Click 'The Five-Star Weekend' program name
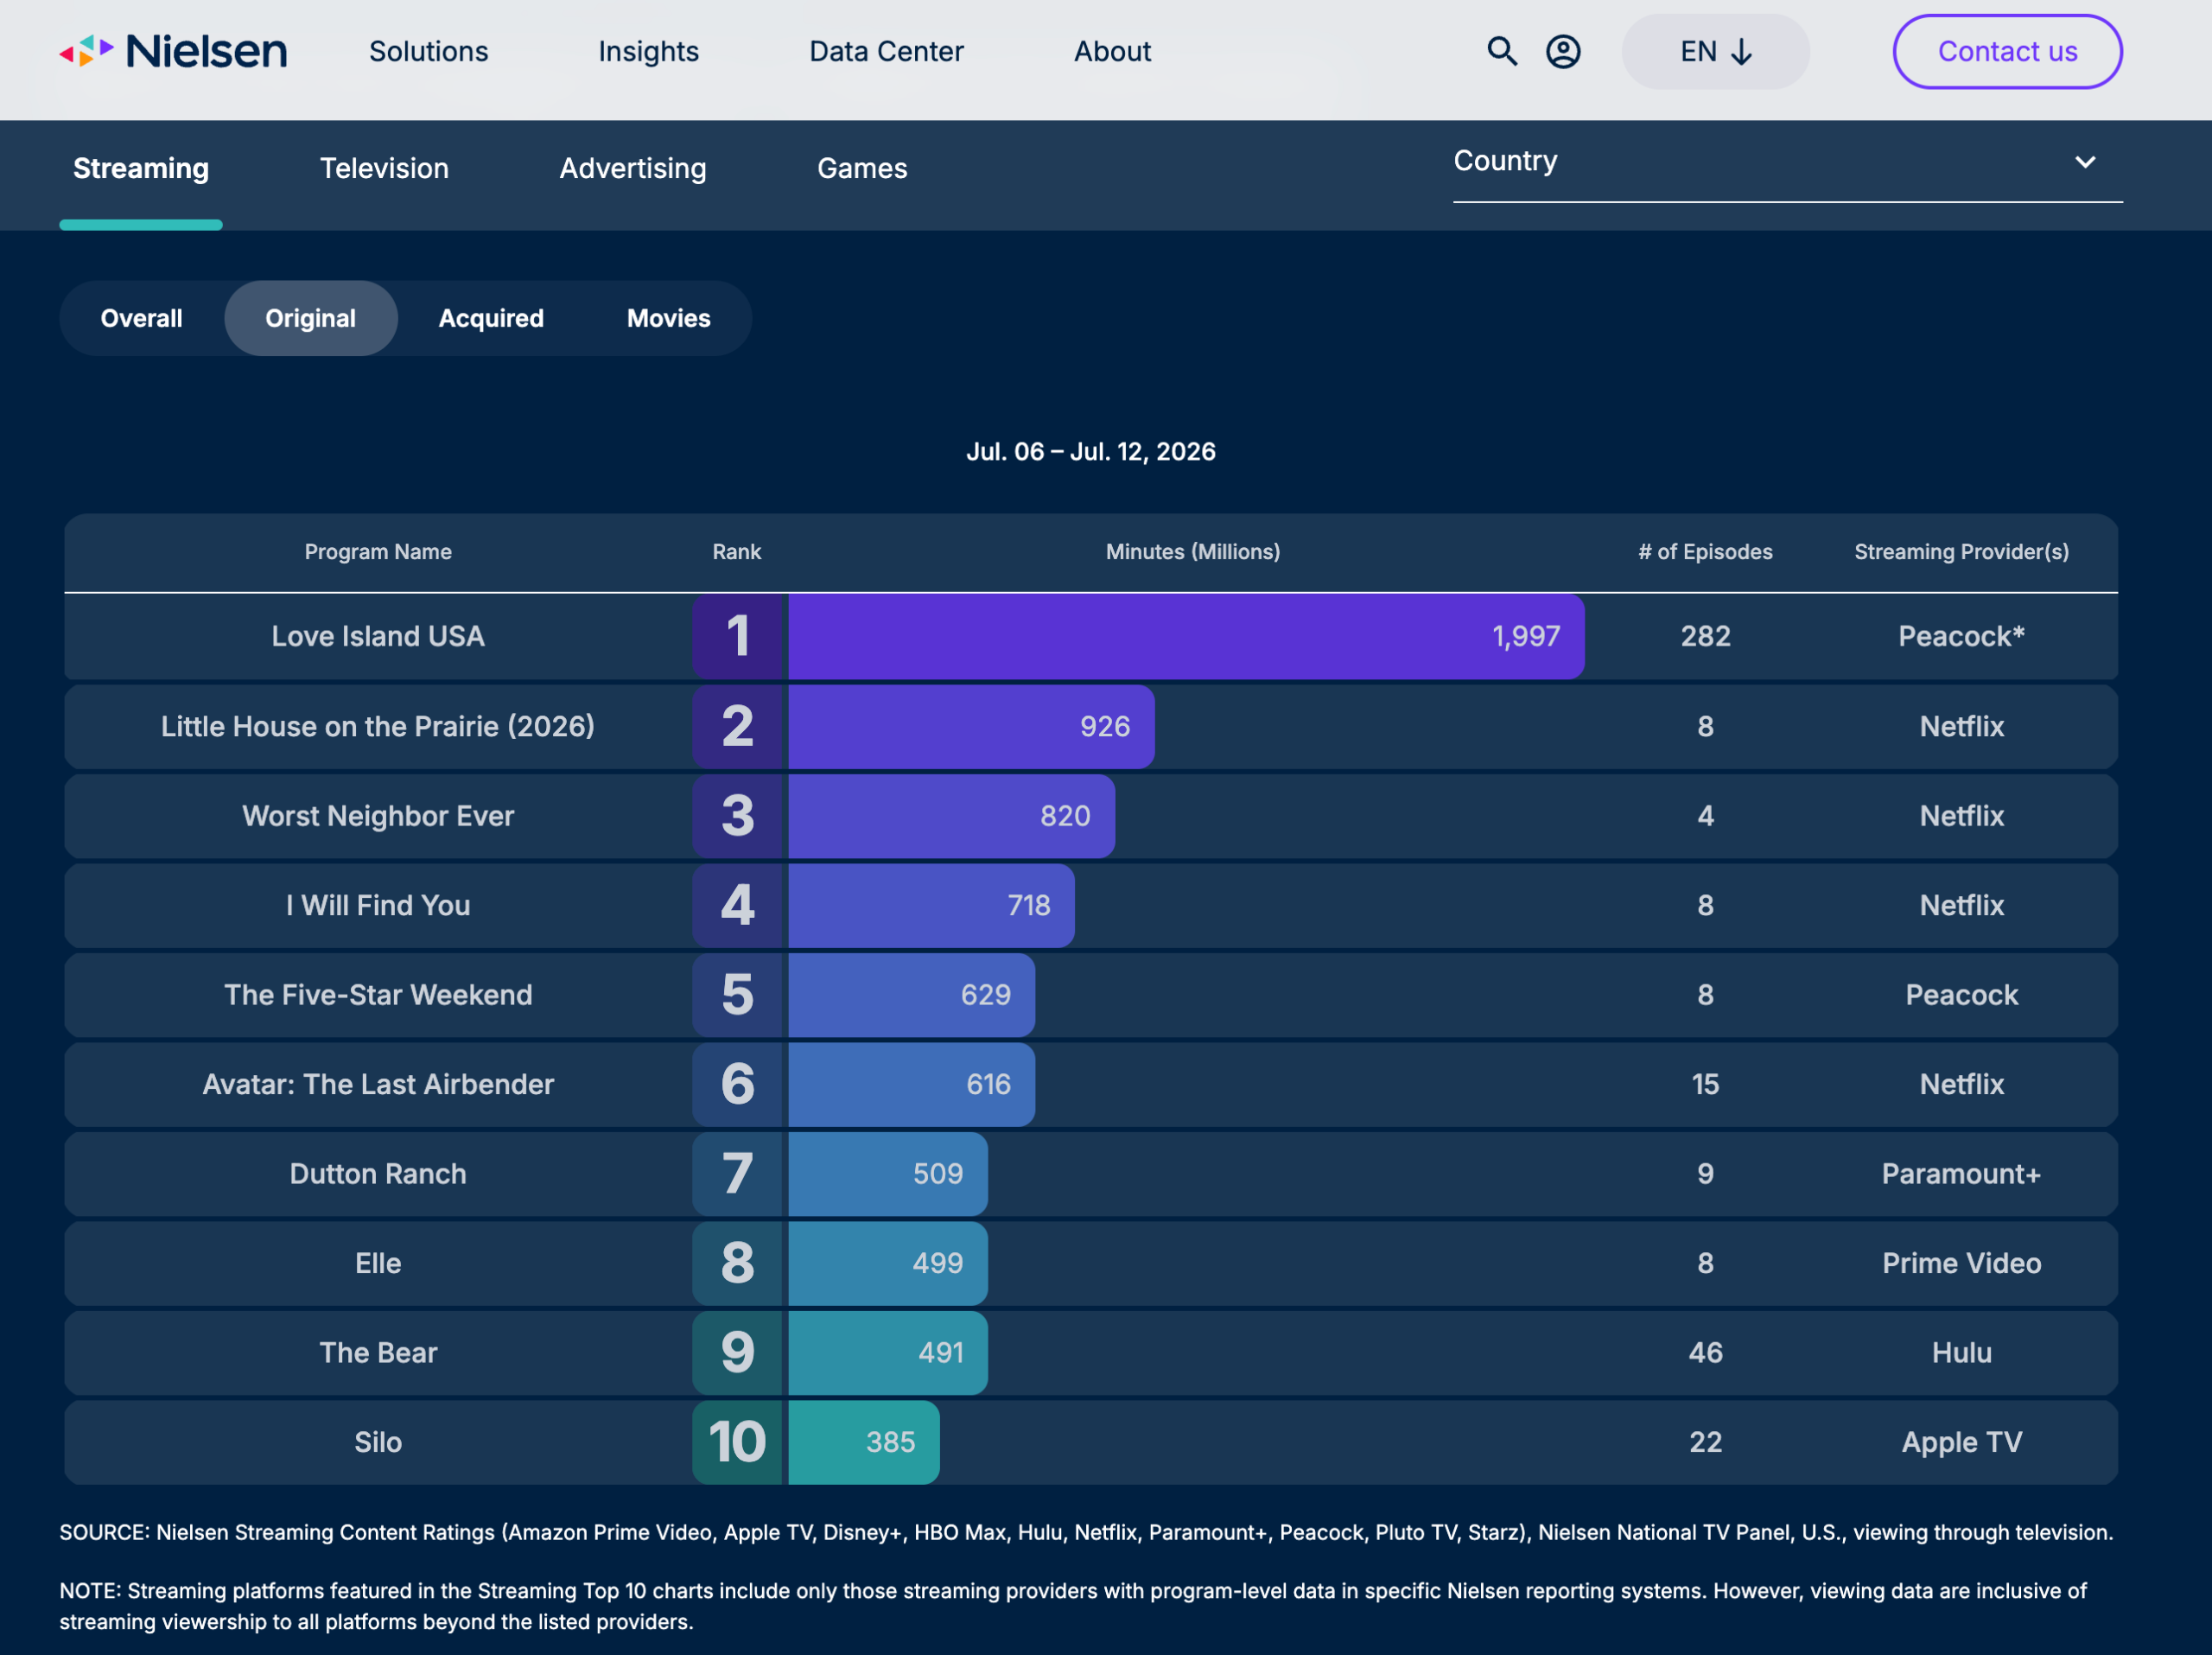Screen dimensions: 2212x1655 tap(378, 995)
